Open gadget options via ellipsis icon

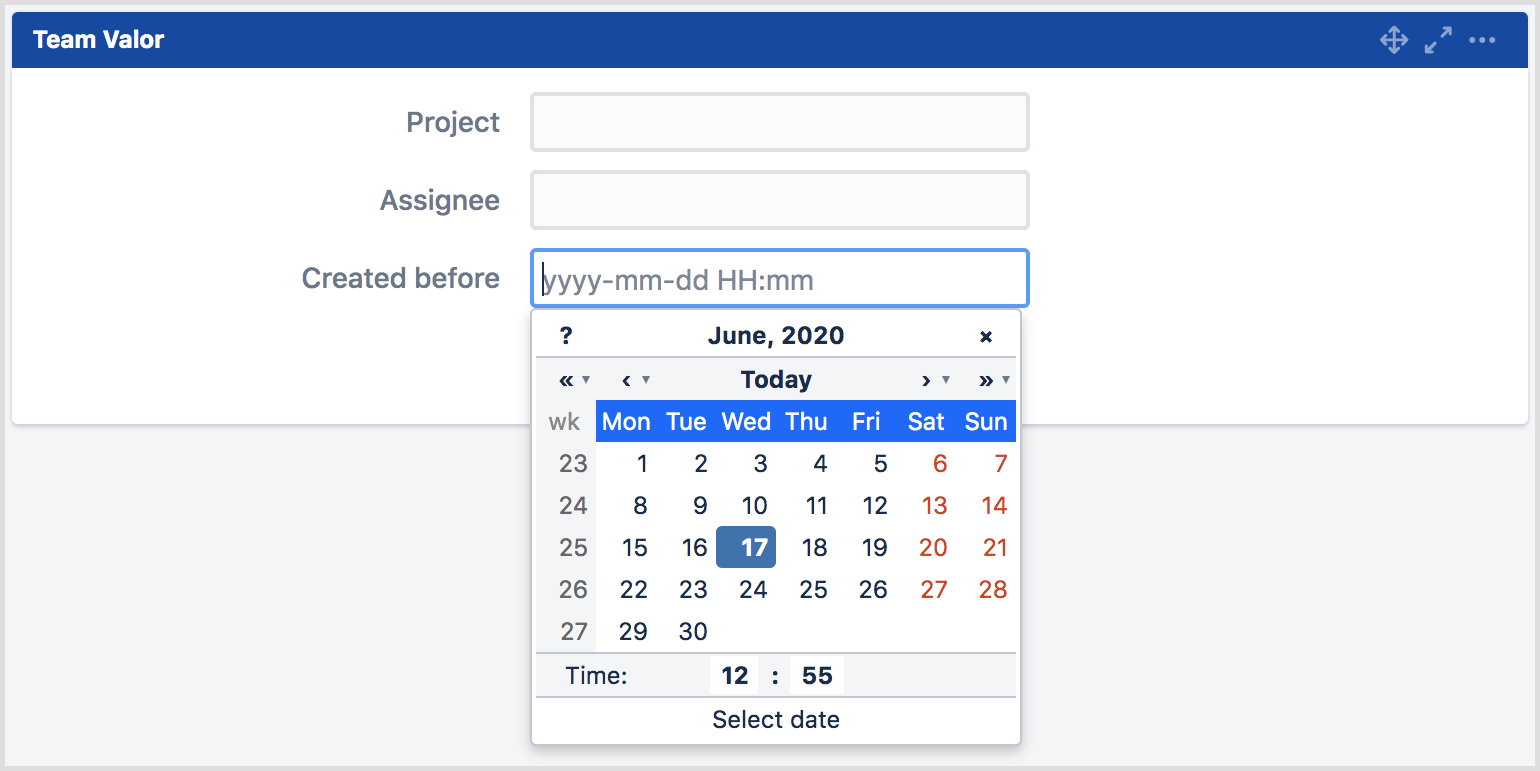pos(1482,40)
